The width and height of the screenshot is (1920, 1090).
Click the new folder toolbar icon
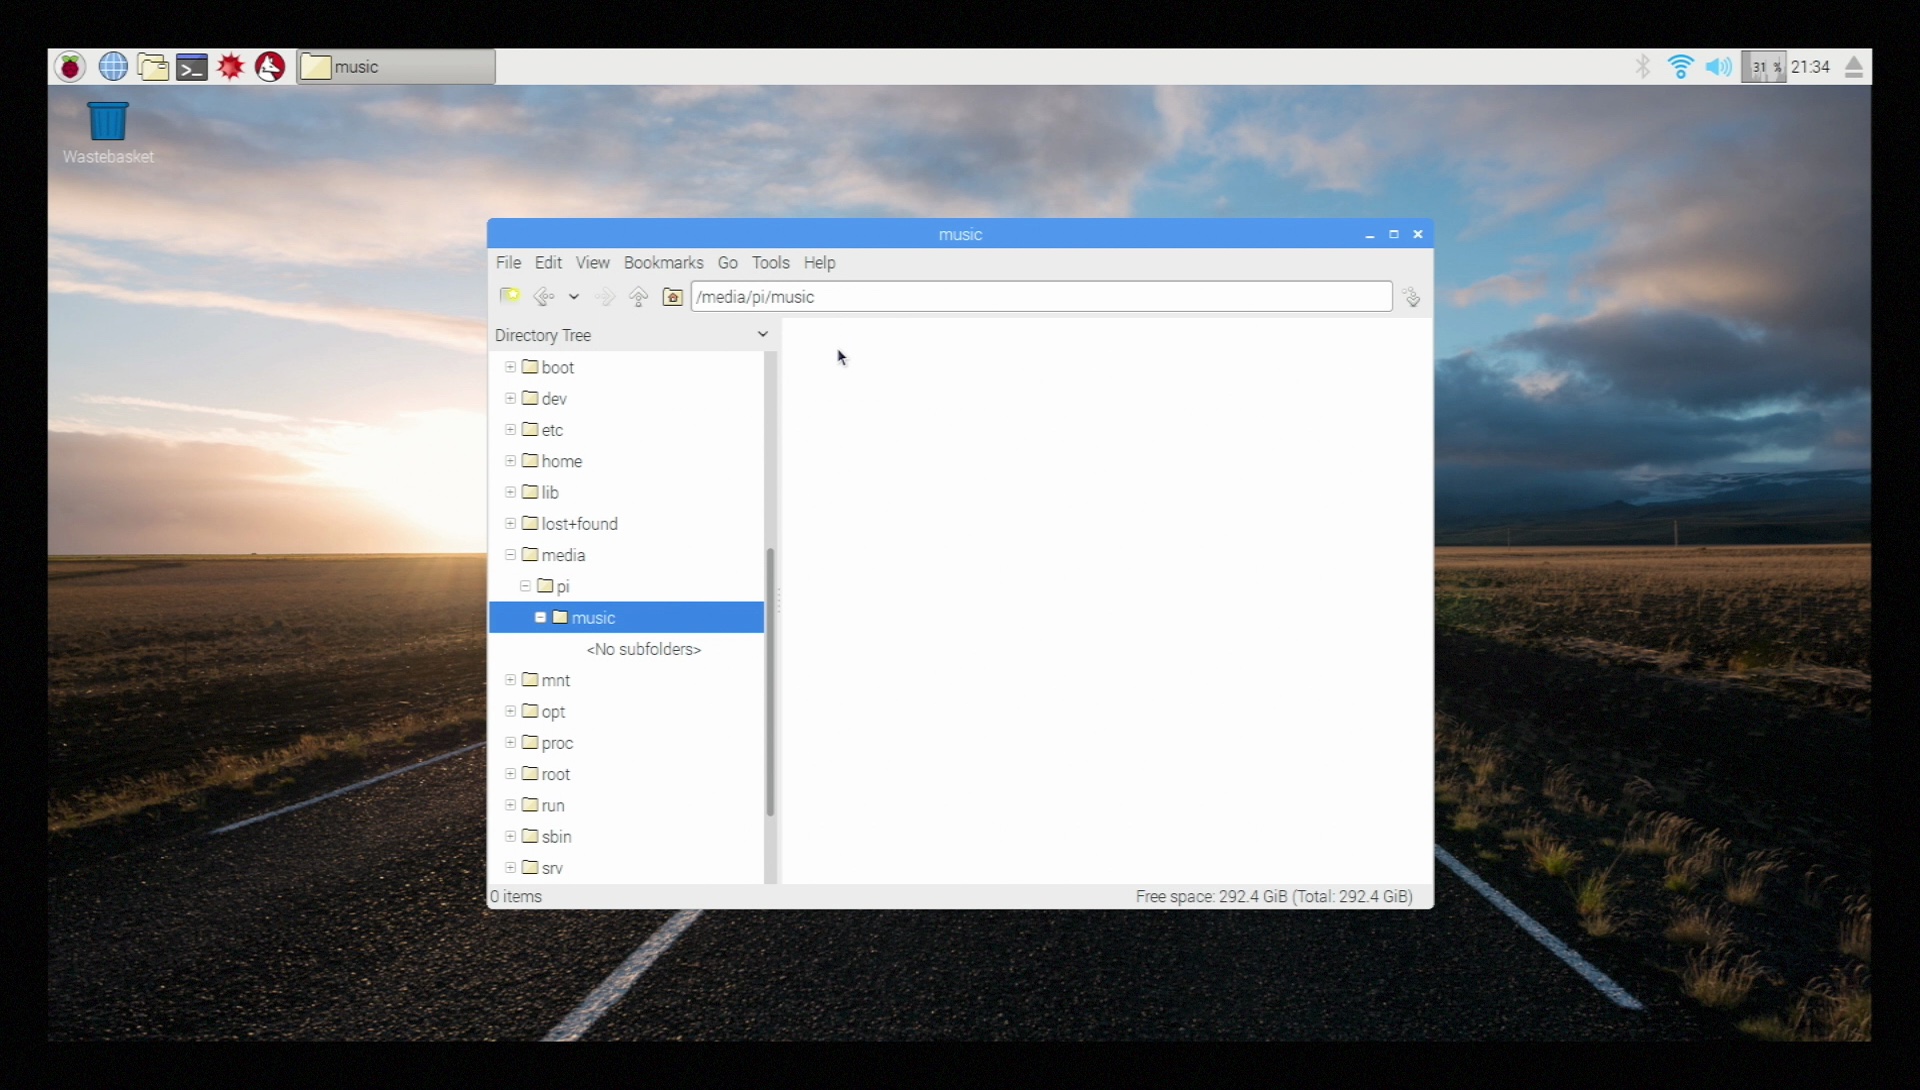509,296
